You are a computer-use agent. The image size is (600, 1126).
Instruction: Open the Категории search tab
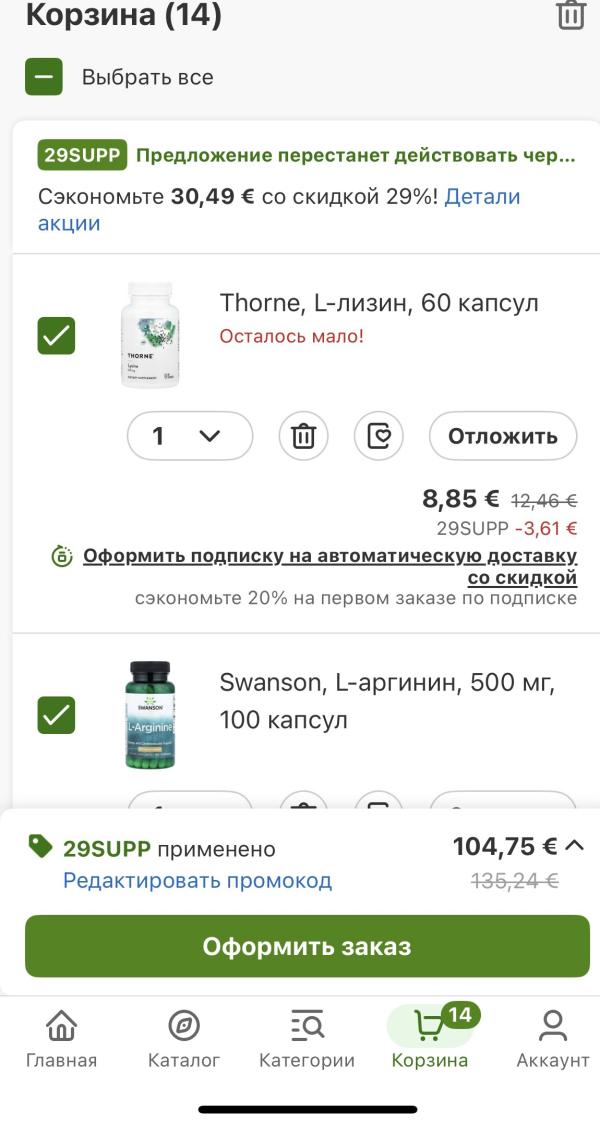[x=306, y=1038]
